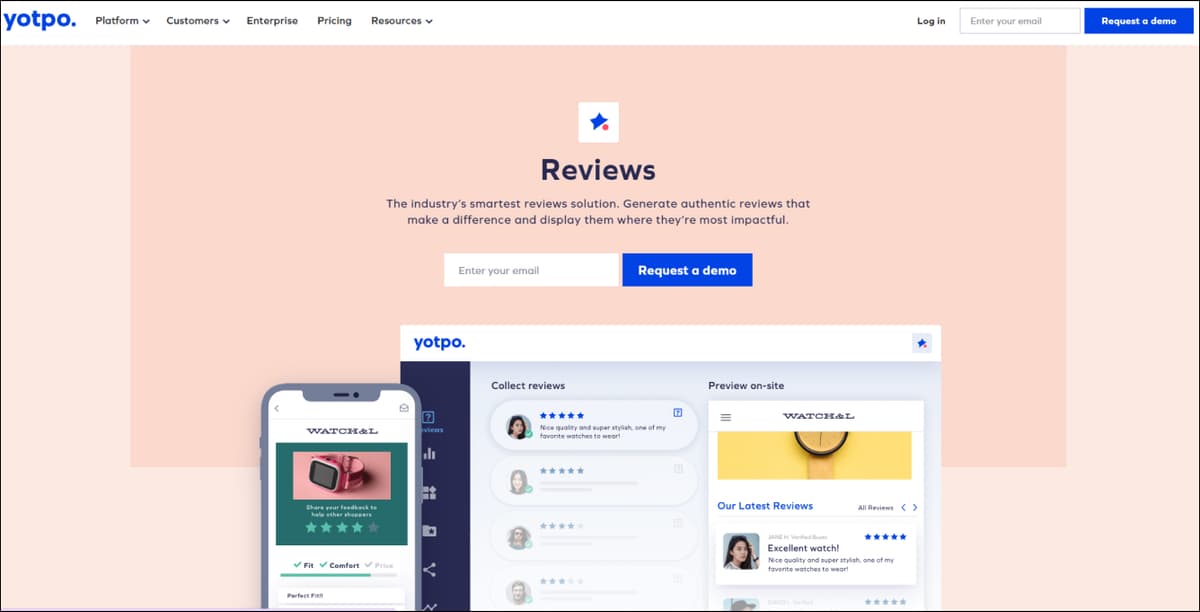Open the Pricing page
1200x612 pixels.
334,21
